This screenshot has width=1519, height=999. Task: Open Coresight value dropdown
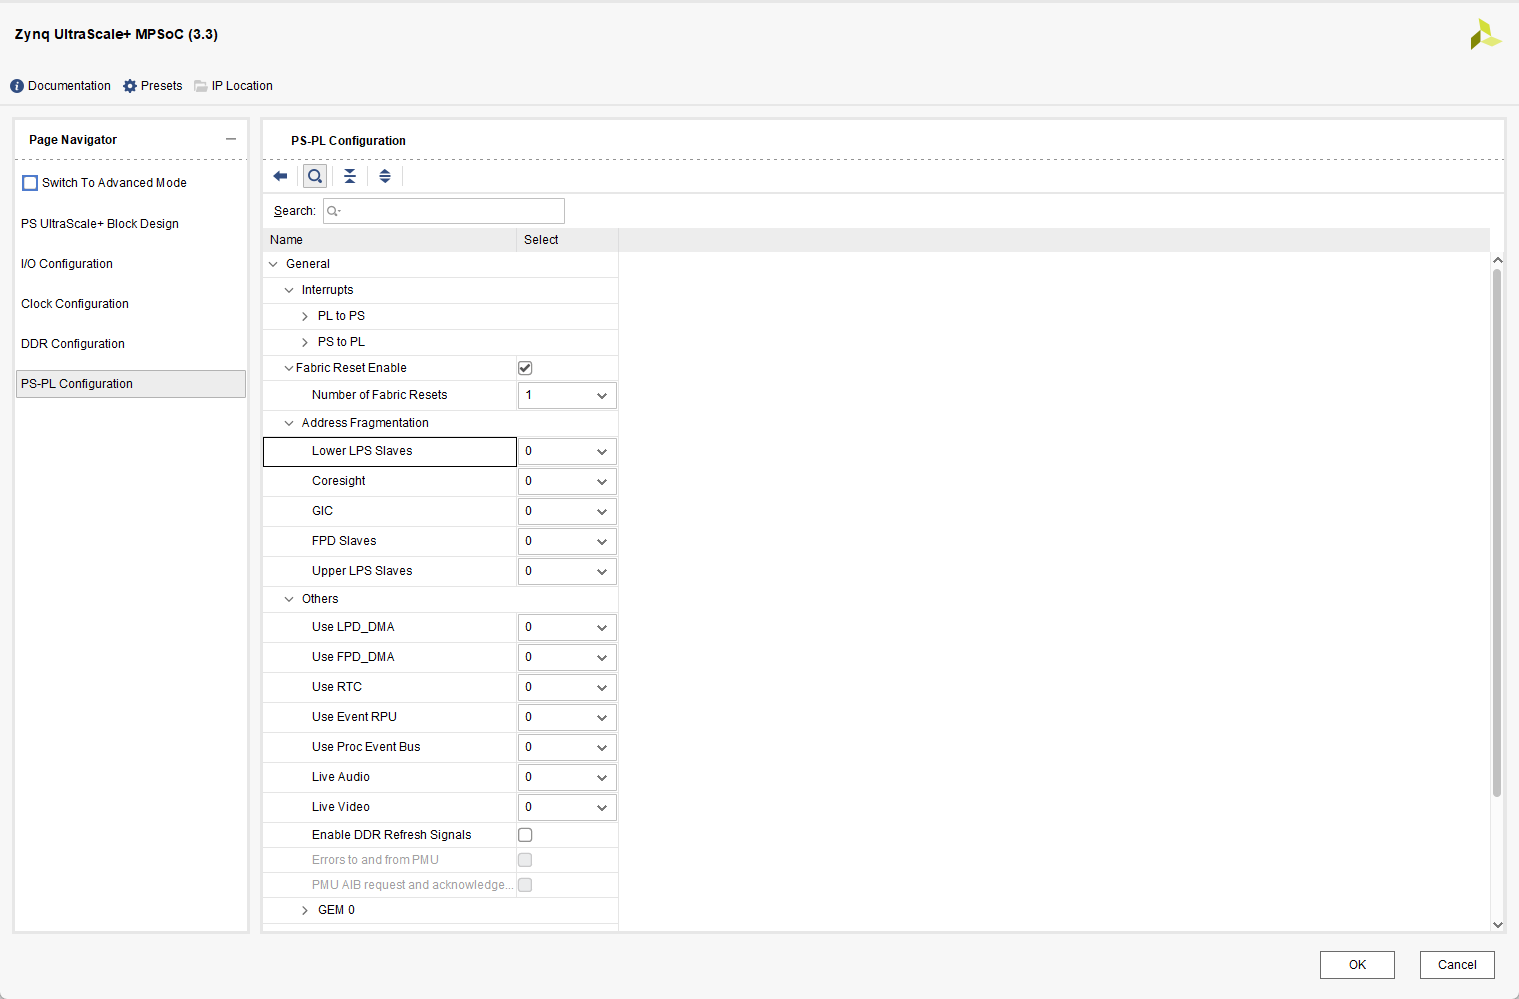(567, 481)
